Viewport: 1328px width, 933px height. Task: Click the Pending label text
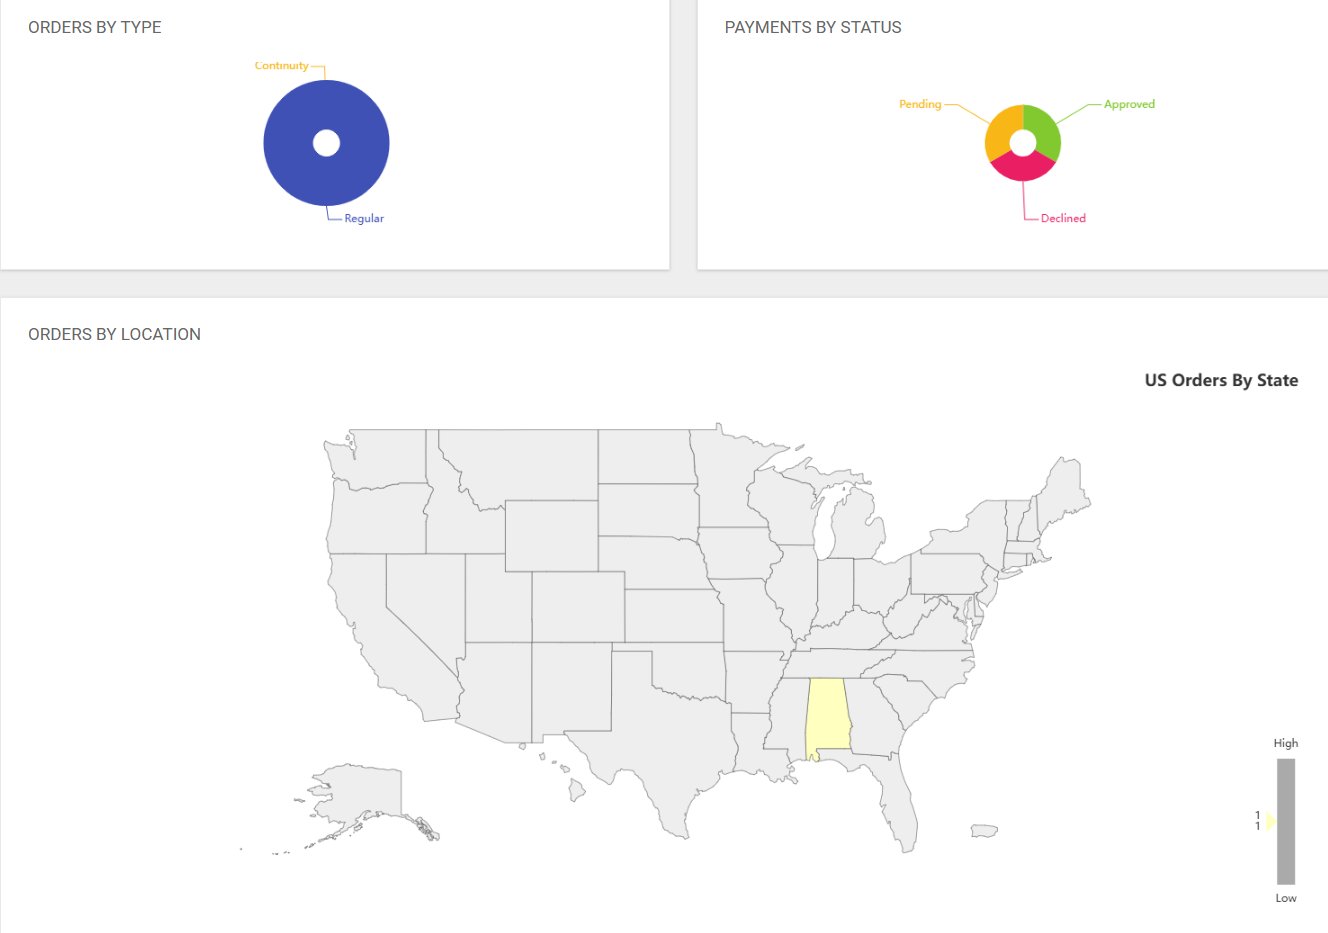click(920, 104)
